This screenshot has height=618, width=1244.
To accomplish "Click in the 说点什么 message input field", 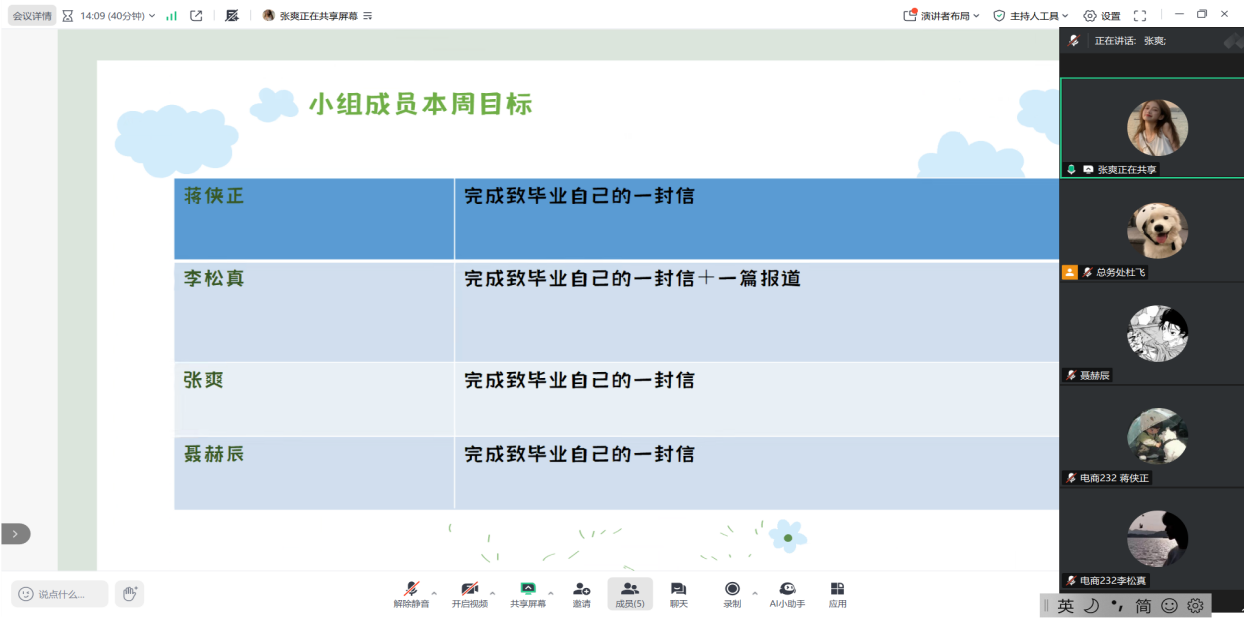I will coord(60,594).
